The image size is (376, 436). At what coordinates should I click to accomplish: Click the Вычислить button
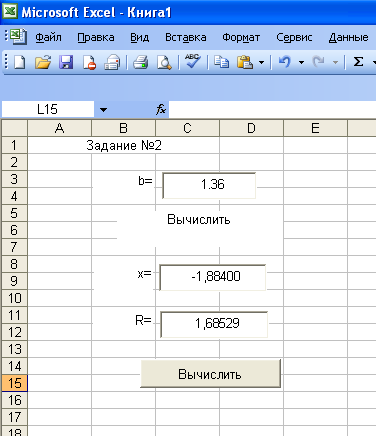coord(210,374)
